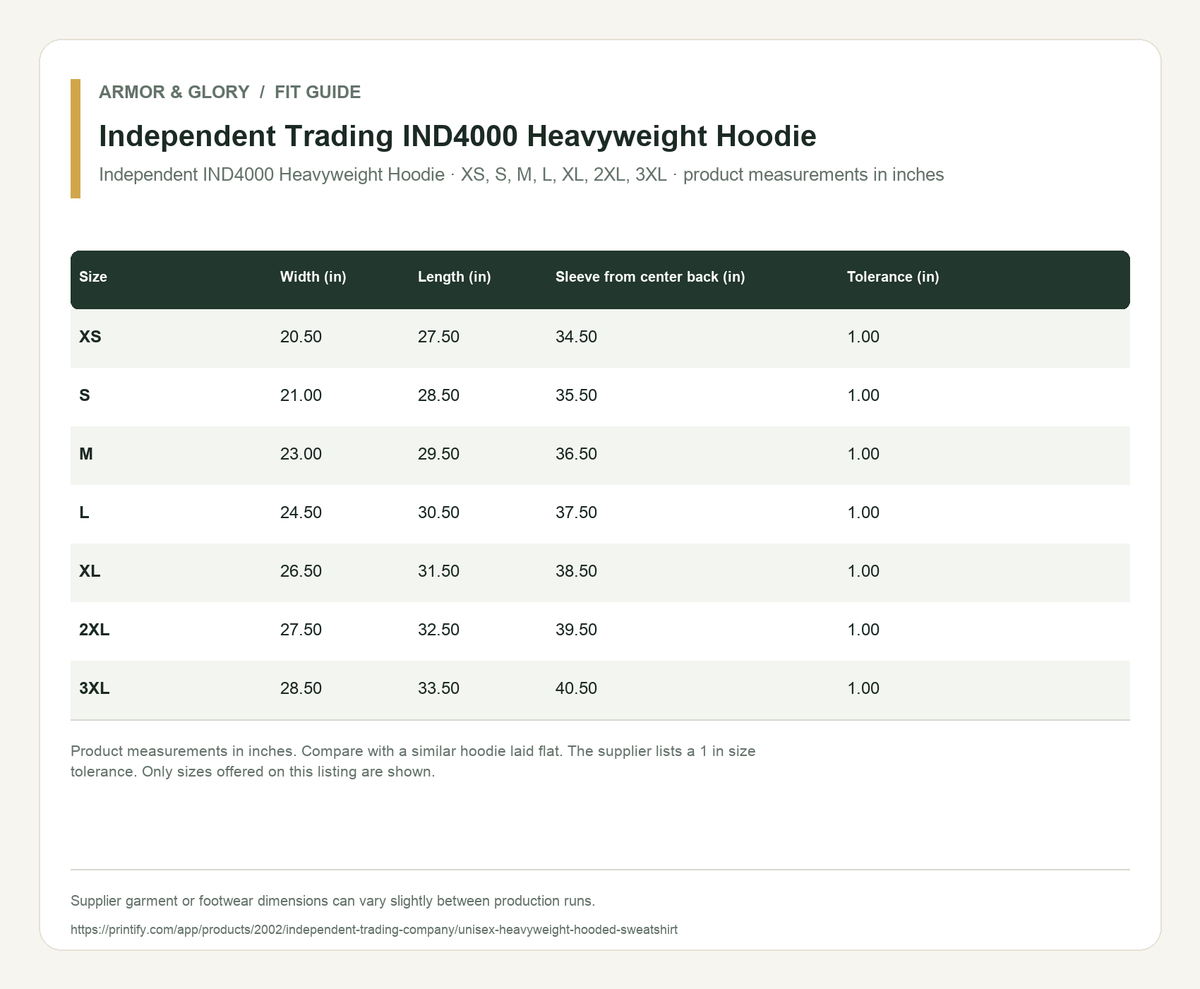1200x989 pixels.
Task: Select the tolerance value 1.00 in the XL row
Action: (863, 571)
